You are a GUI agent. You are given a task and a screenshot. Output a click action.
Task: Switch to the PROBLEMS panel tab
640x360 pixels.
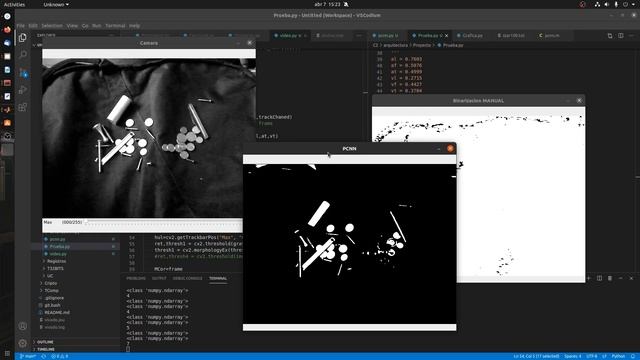tap(136, 278)
